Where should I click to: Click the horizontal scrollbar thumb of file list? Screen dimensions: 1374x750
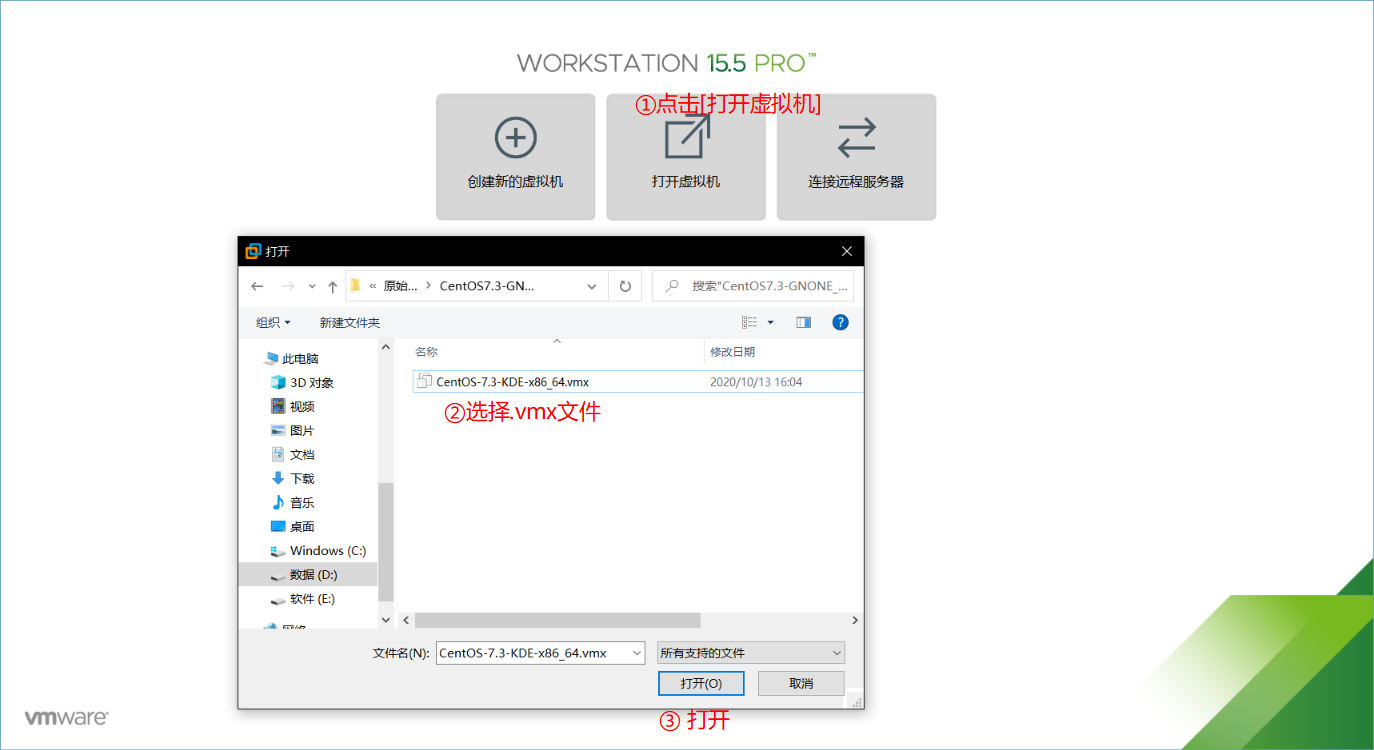click(x=558, y=620)
